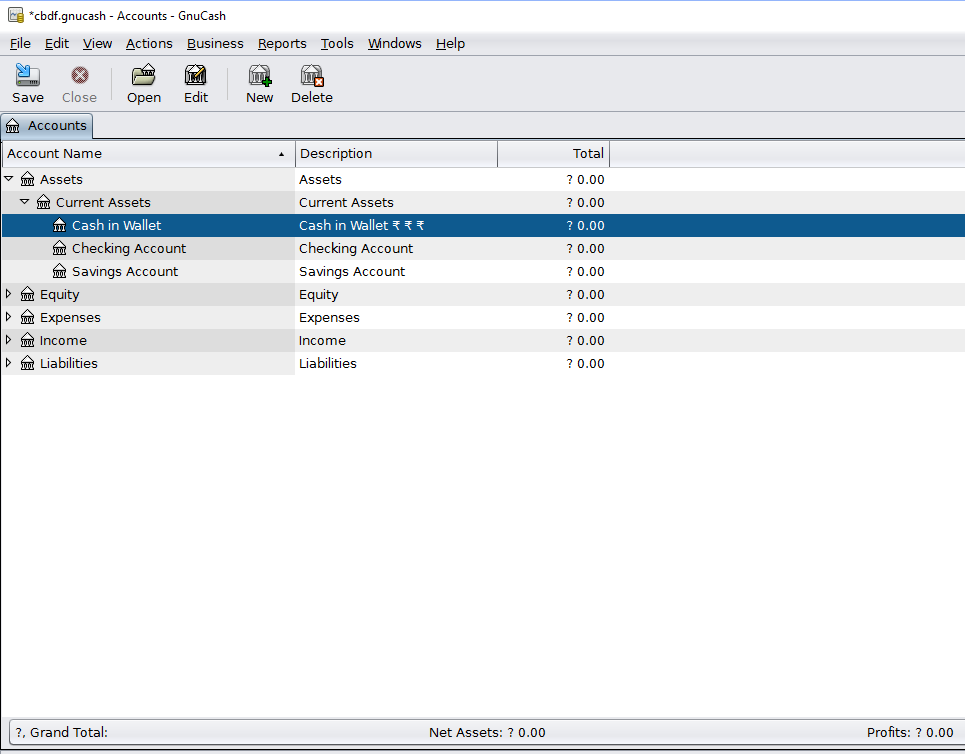
Task: Click the bank icon beside Equity
Action: coord(28,294)
